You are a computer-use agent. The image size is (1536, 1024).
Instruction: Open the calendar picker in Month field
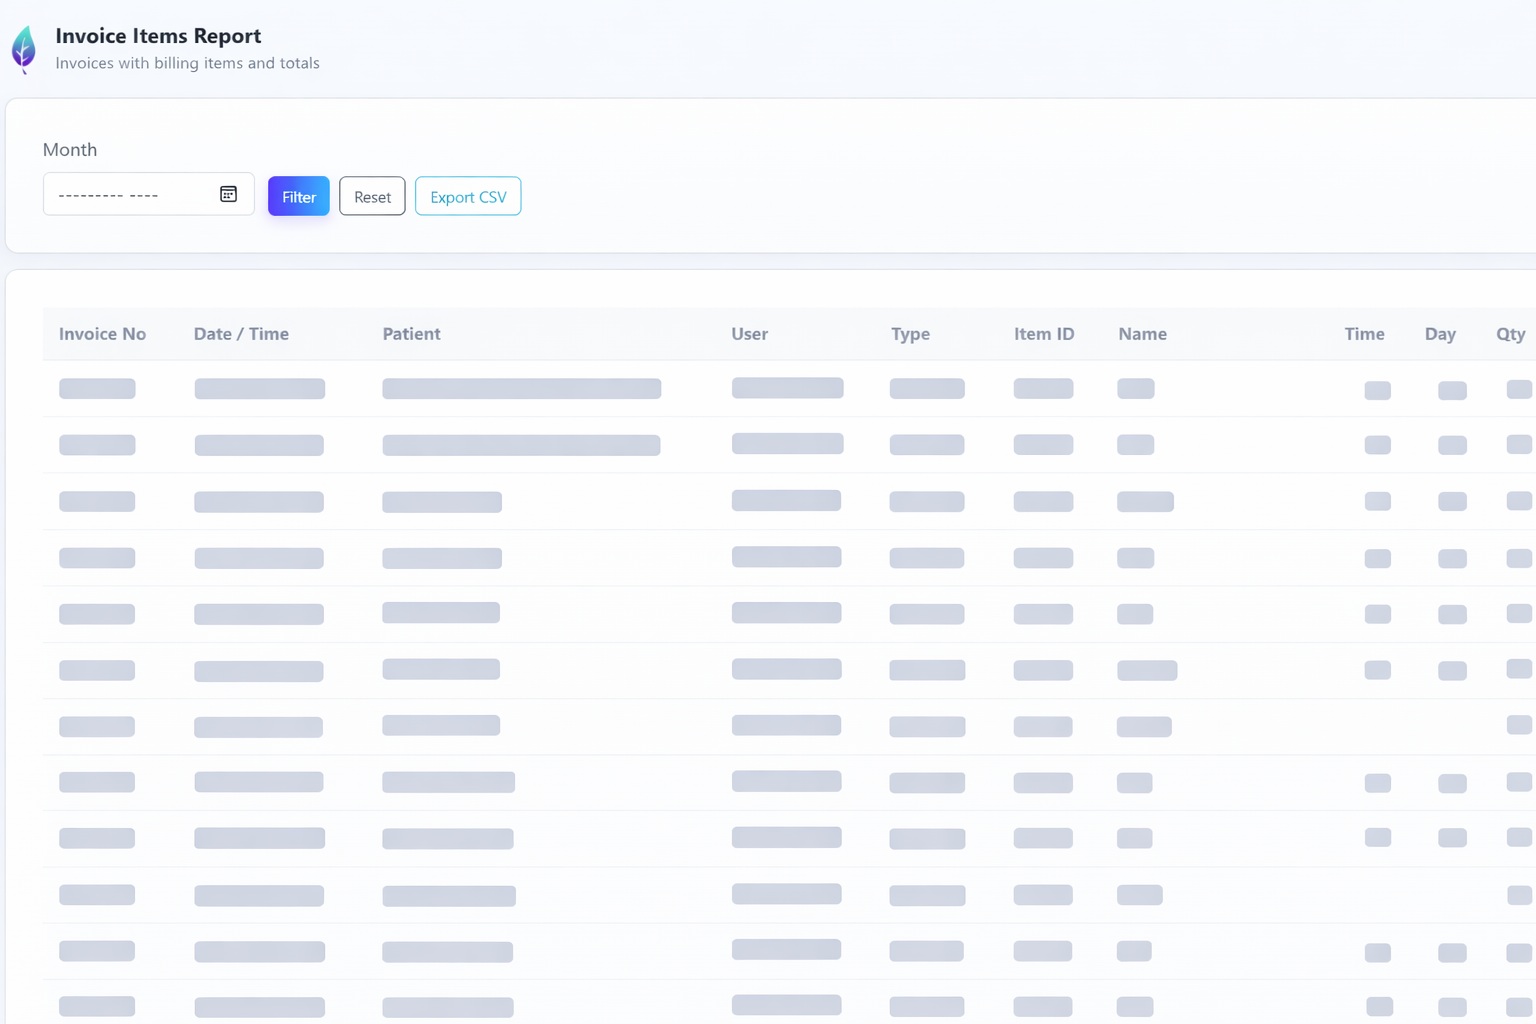point(228,194)
